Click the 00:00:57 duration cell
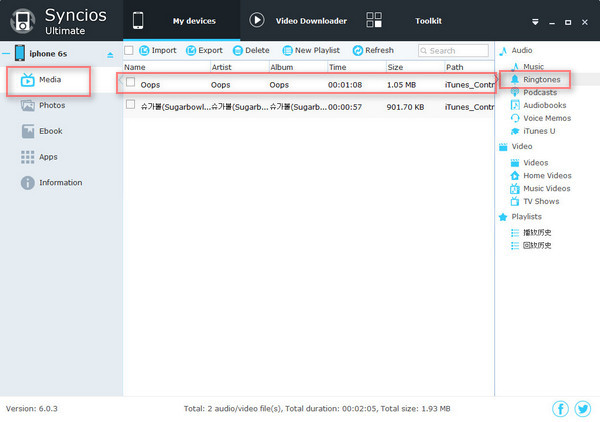Image resolution: width=600 pixels, height=422 pixels. click(x=345, y=107)
